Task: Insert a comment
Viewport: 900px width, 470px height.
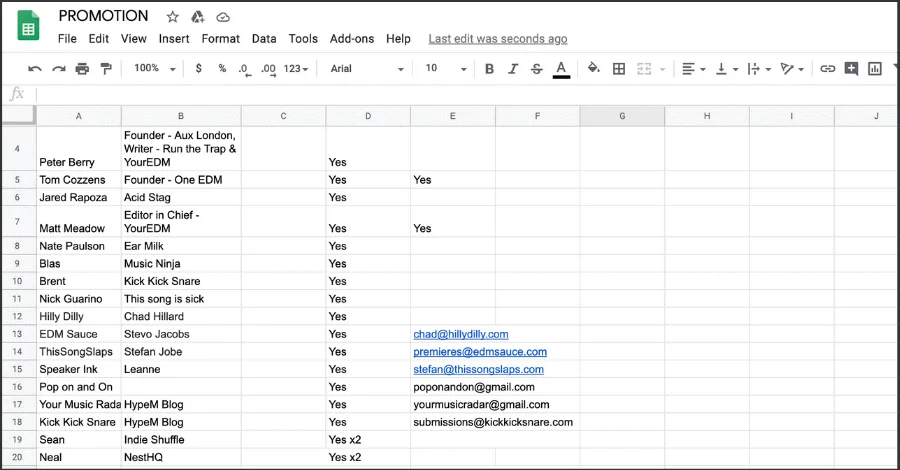Action: point(851,69)
